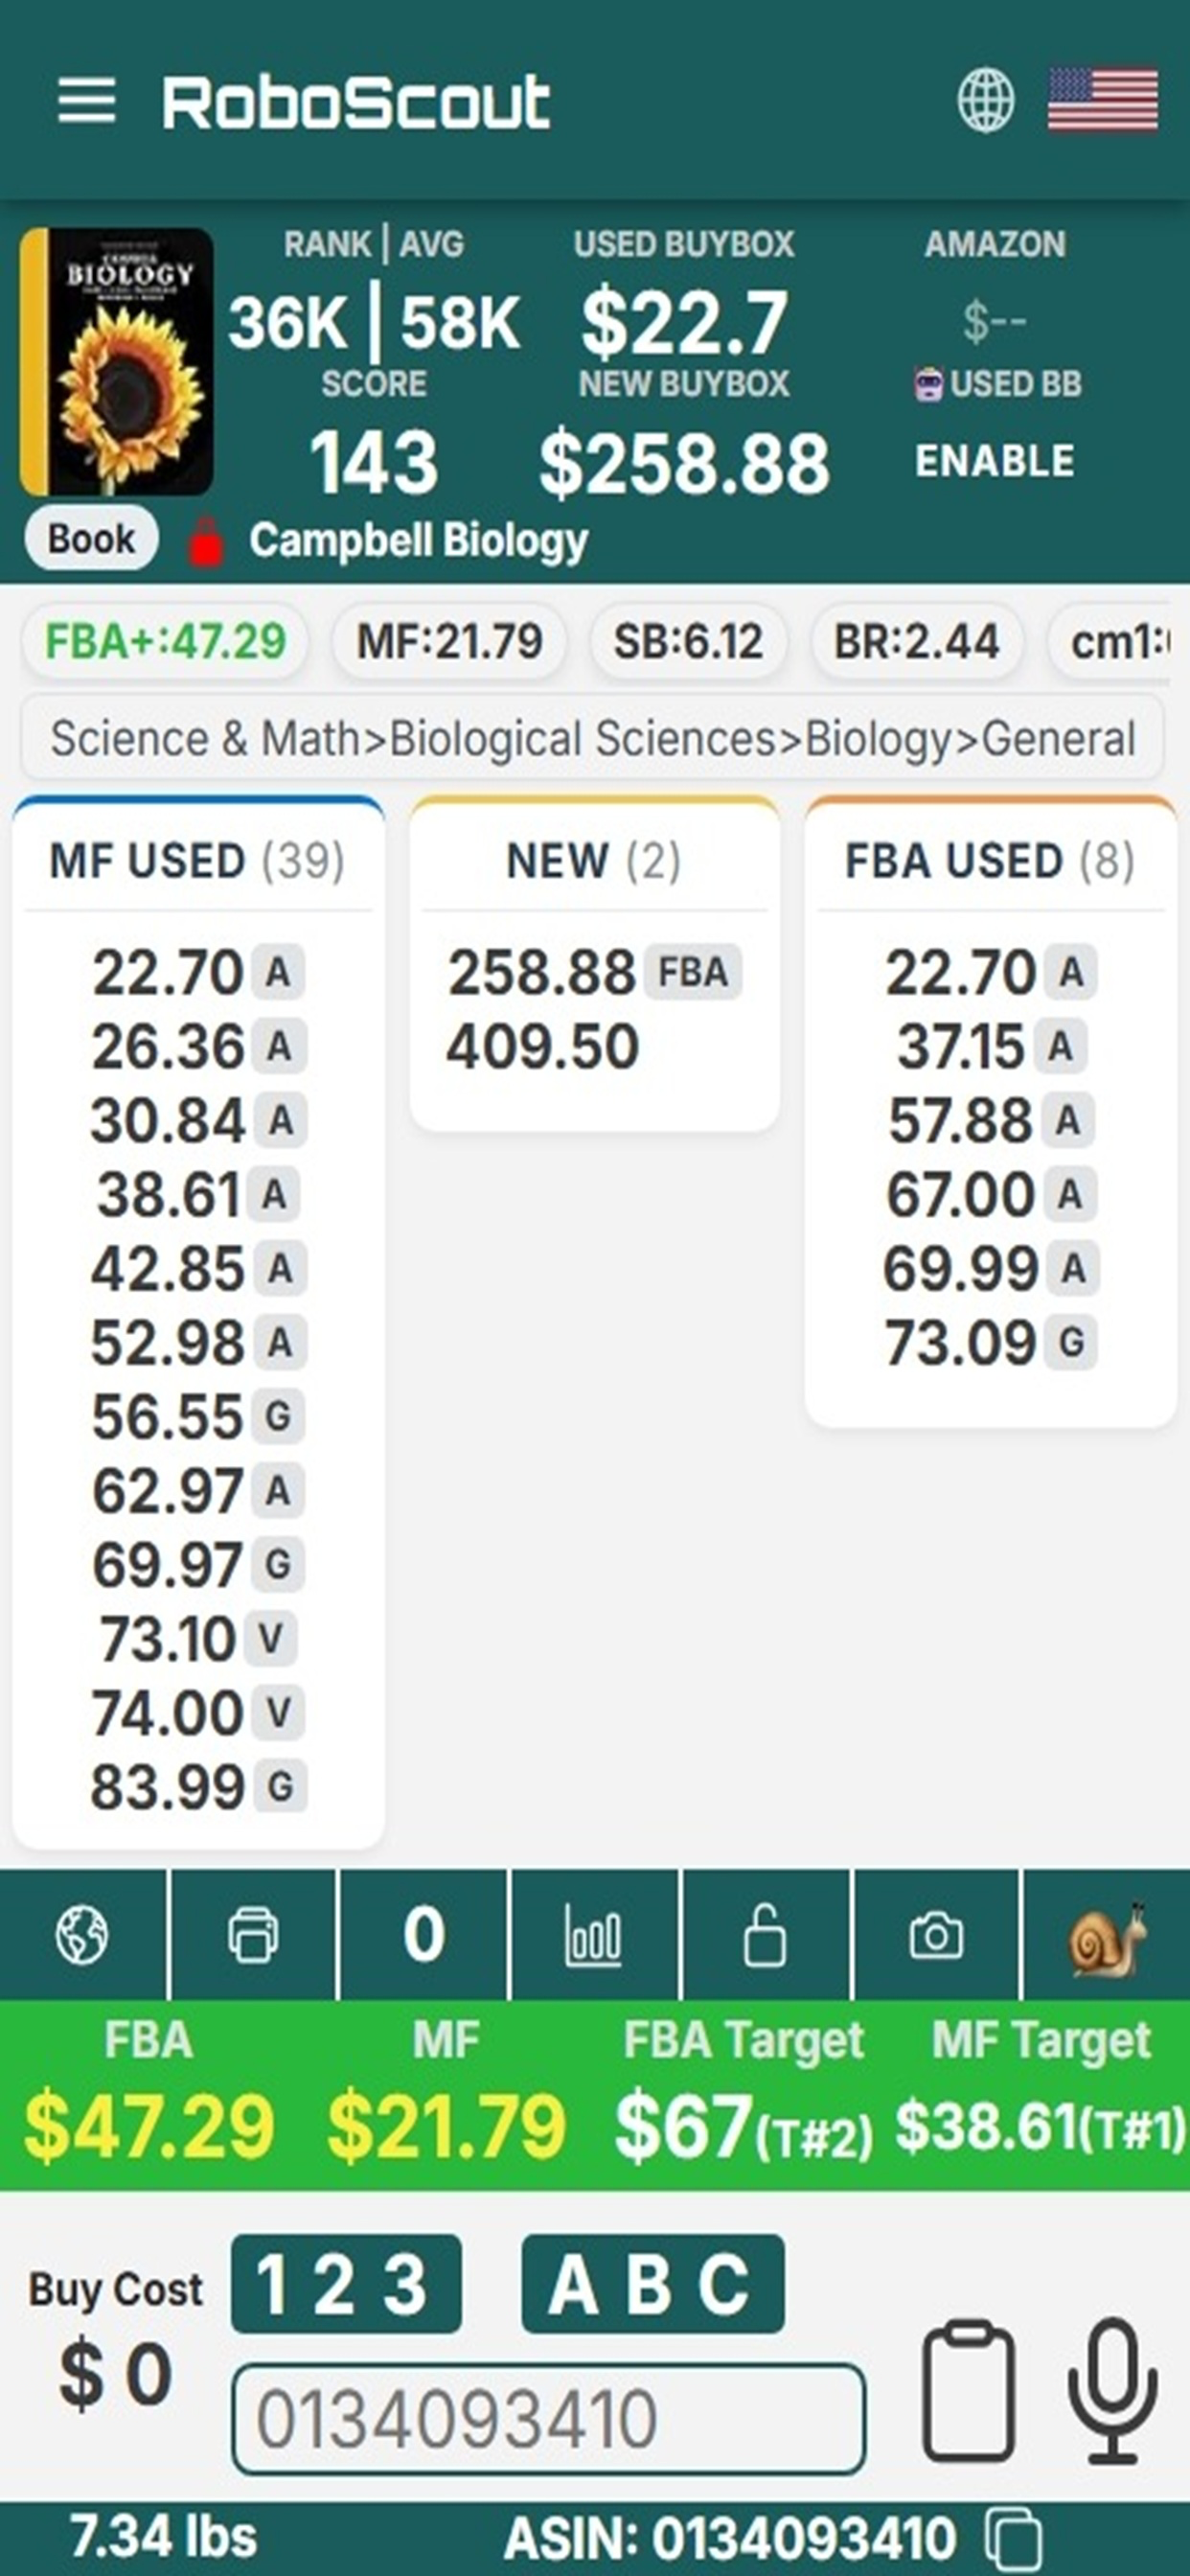Tap the Campbell Biology cover thumbnail
This screenshot has height=2576, width=1190.
[x=116, y=362]
